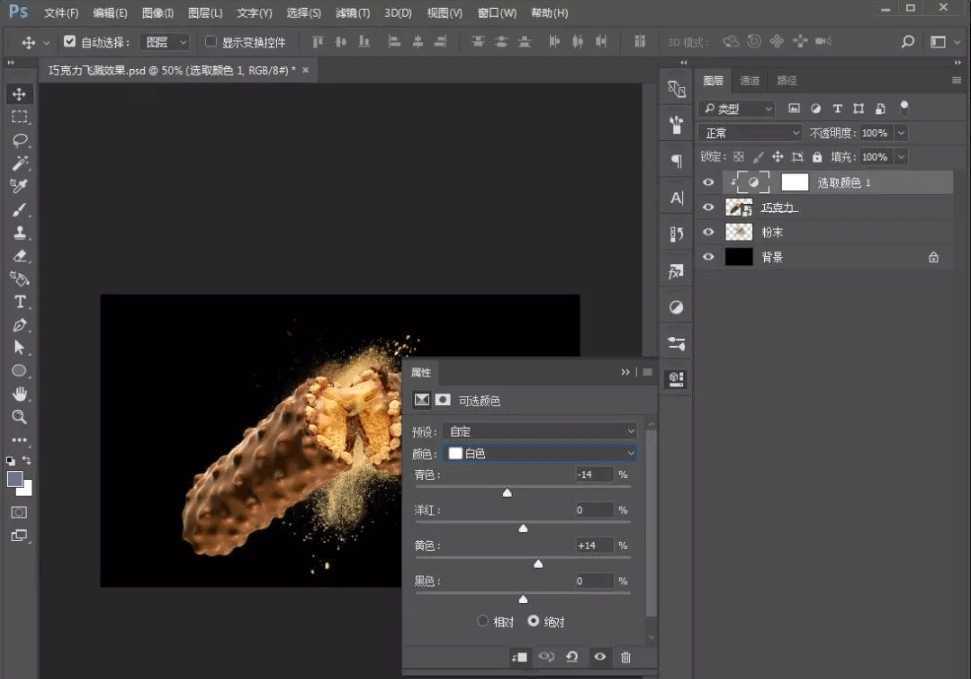
Task: Open the 颜色 dropdown showing 白色
Action: 540,453
